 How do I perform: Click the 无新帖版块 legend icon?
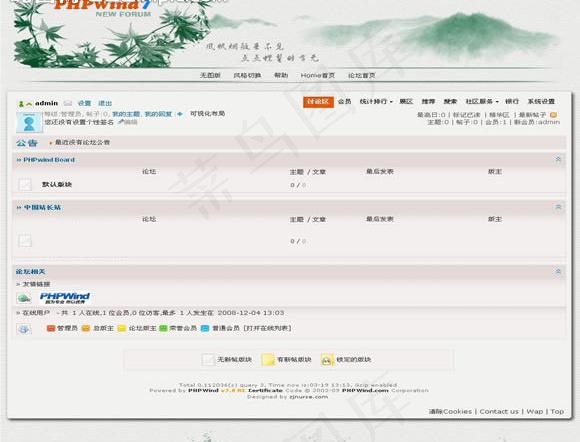click(x=208, y=359)
